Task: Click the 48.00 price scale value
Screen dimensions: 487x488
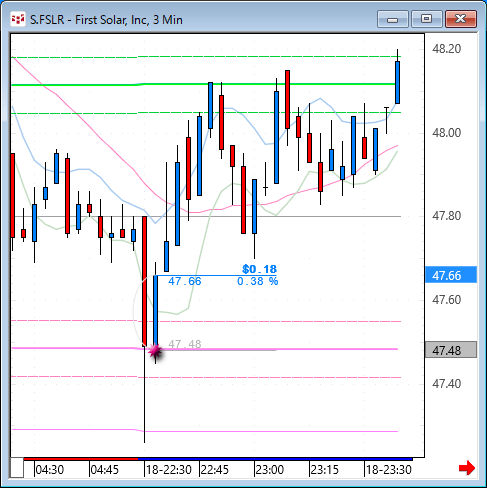Action: click(446, 133)
